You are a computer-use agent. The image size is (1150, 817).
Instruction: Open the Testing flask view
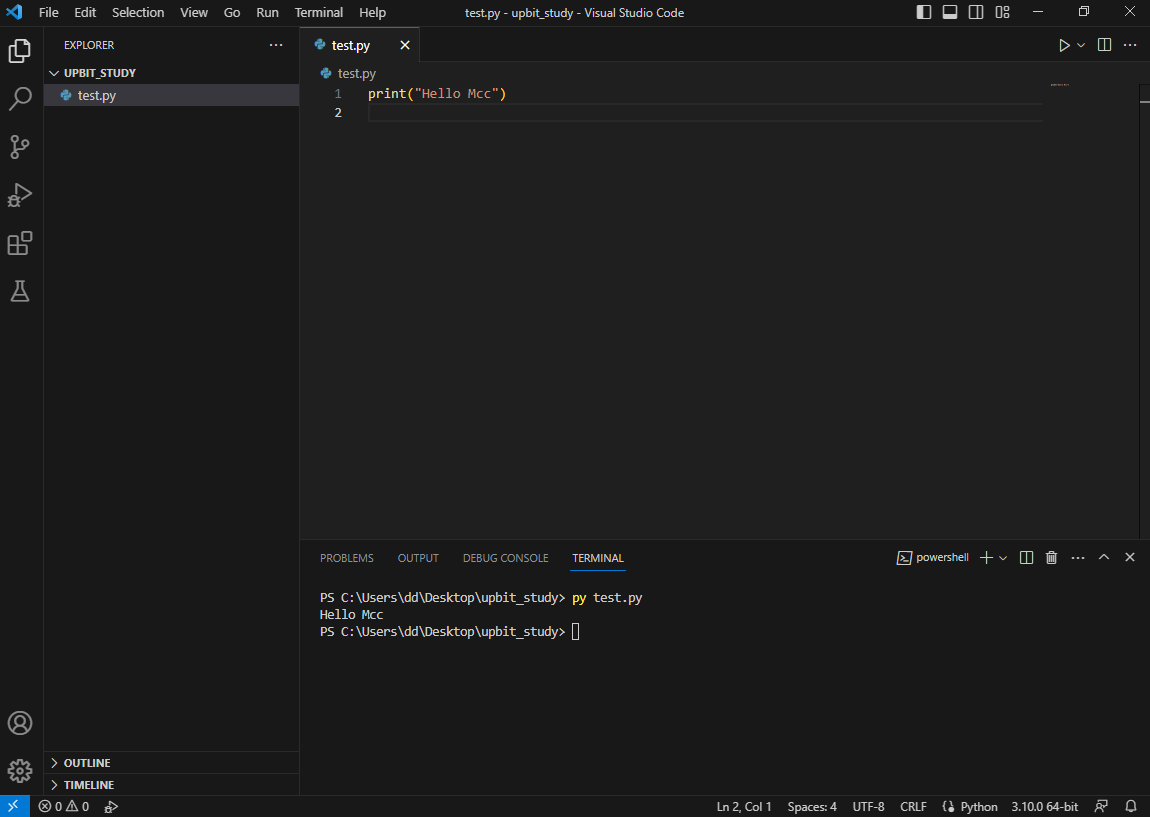pos(20,291)
